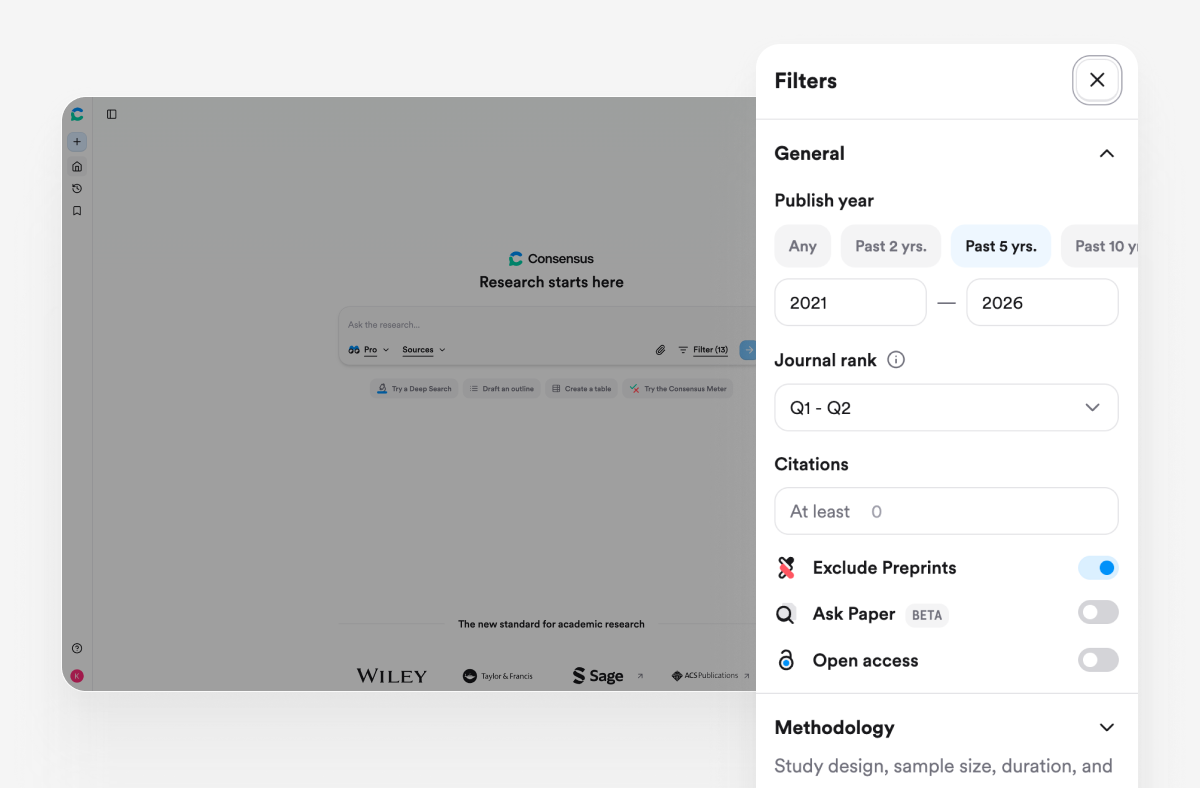Click Try the Consensus Meter chip
This screenshot has width=1200, height=788.
click(x=677, y=389)
